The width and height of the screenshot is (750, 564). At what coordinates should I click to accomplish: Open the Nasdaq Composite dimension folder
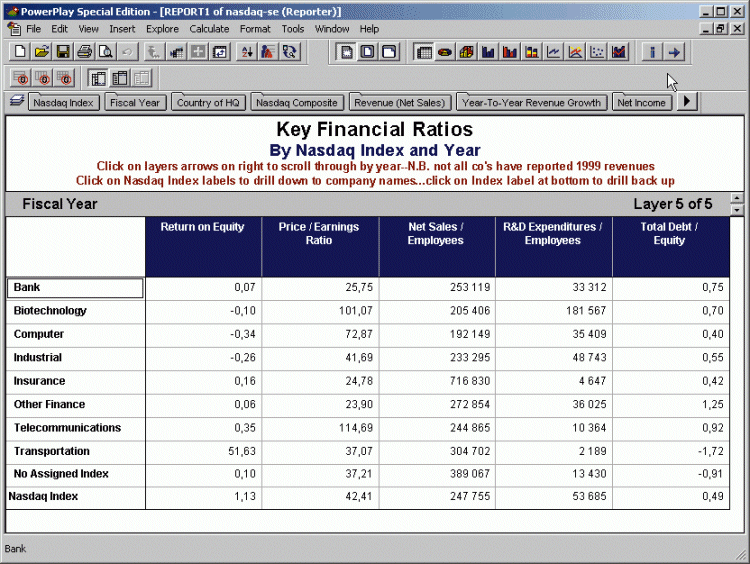(x=297, y=102)
